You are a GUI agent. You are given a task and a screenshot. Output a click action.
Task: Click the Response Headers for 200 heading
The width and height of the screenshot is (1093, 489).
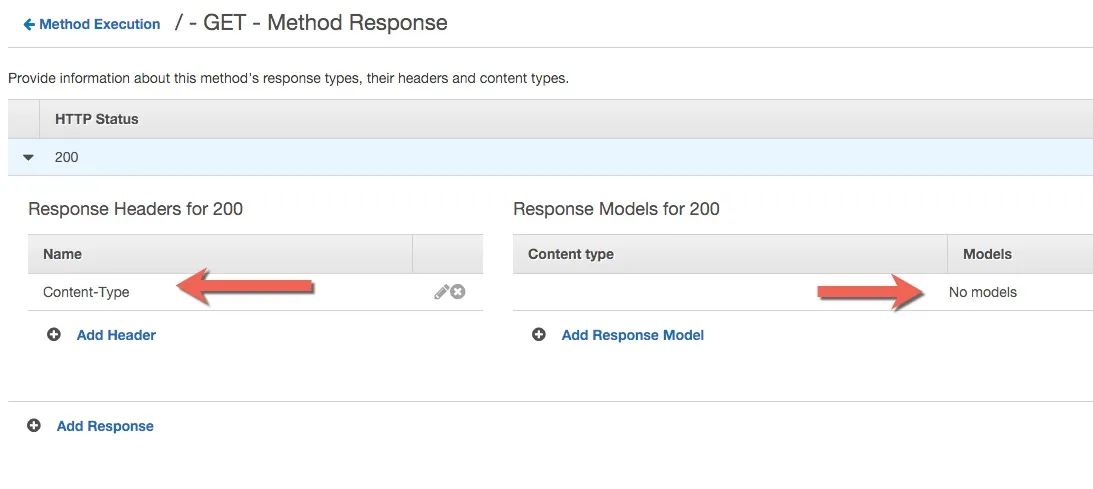[x=135, y=209]
